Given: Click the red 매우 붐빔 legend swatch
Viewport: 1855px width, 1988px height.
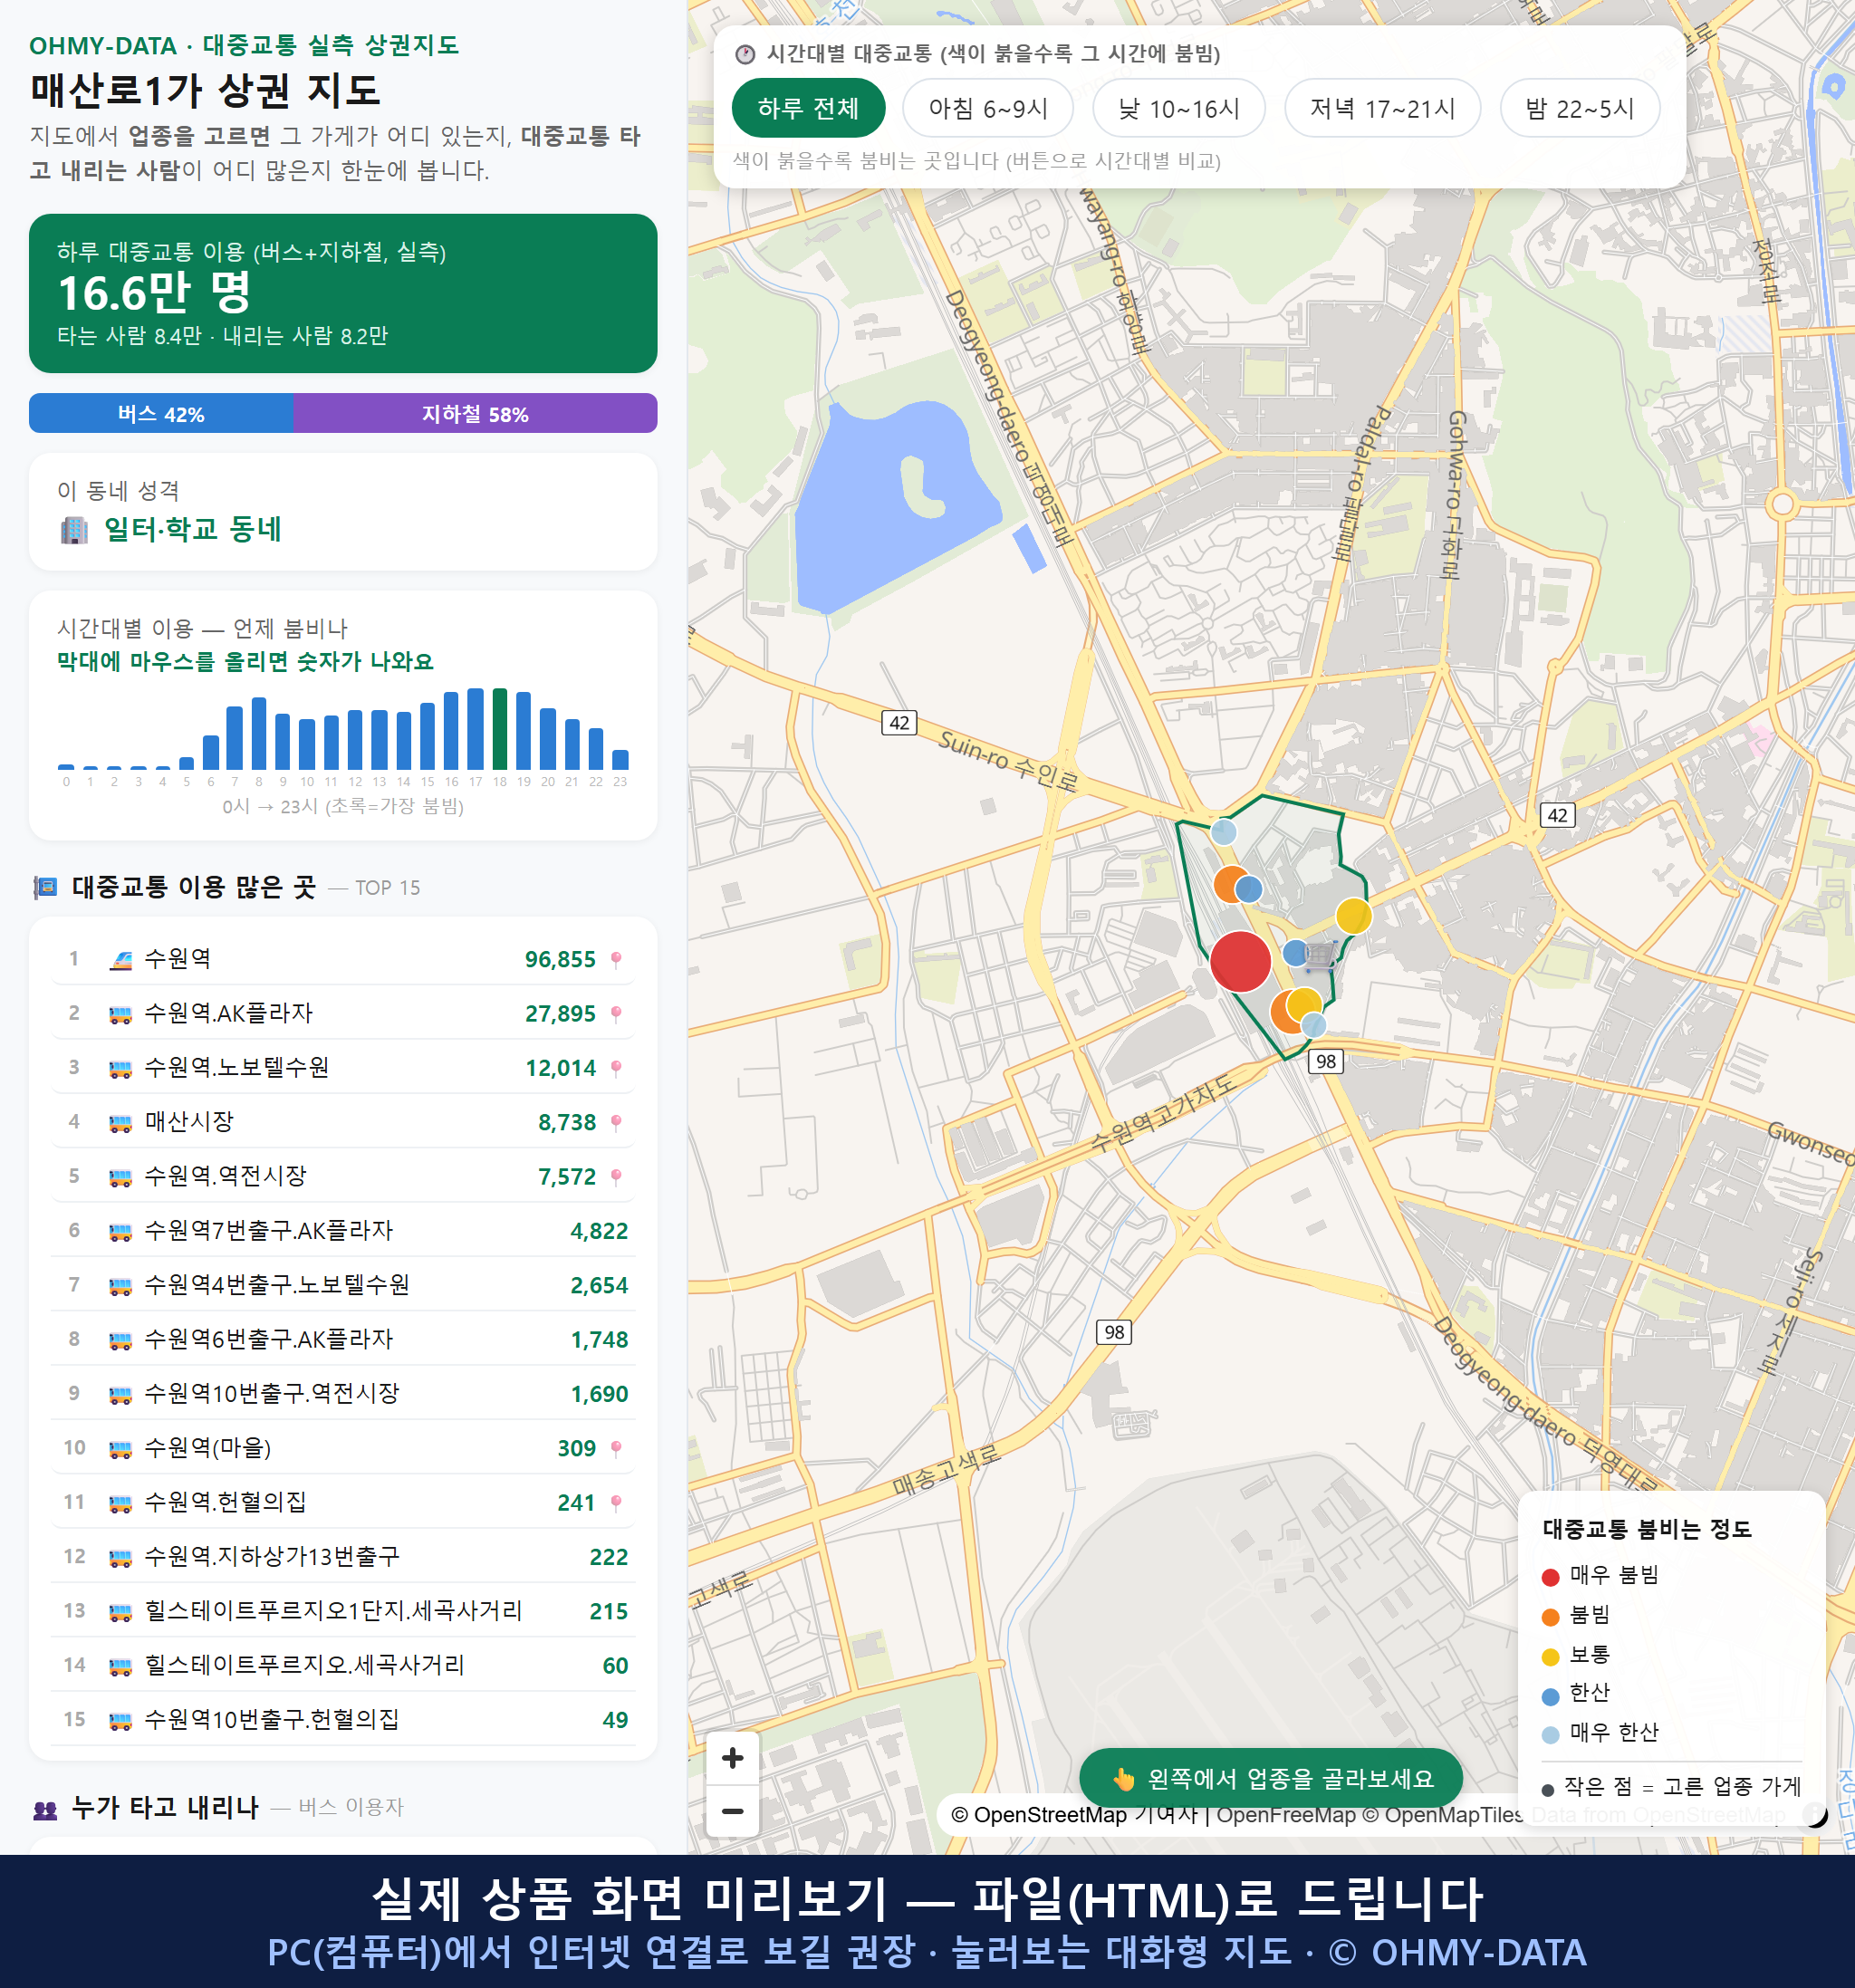Looking at the screenshot, I should [1550, 1577].
